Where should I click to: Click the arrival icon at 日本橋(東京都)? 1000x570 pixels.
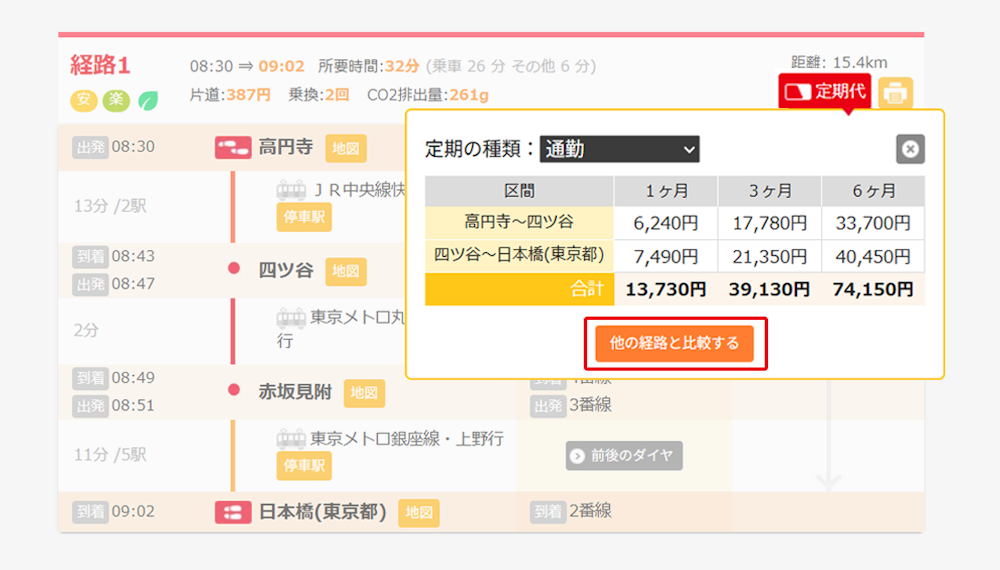tap(233, 512)
